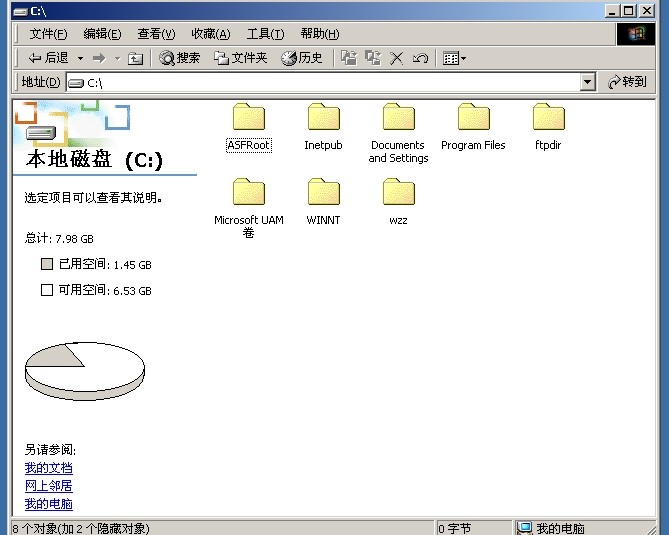Image resolution: width=669 pixels, height=535 pixels.
Task: Click the drive icon in address bar
Action: point(76,83)
